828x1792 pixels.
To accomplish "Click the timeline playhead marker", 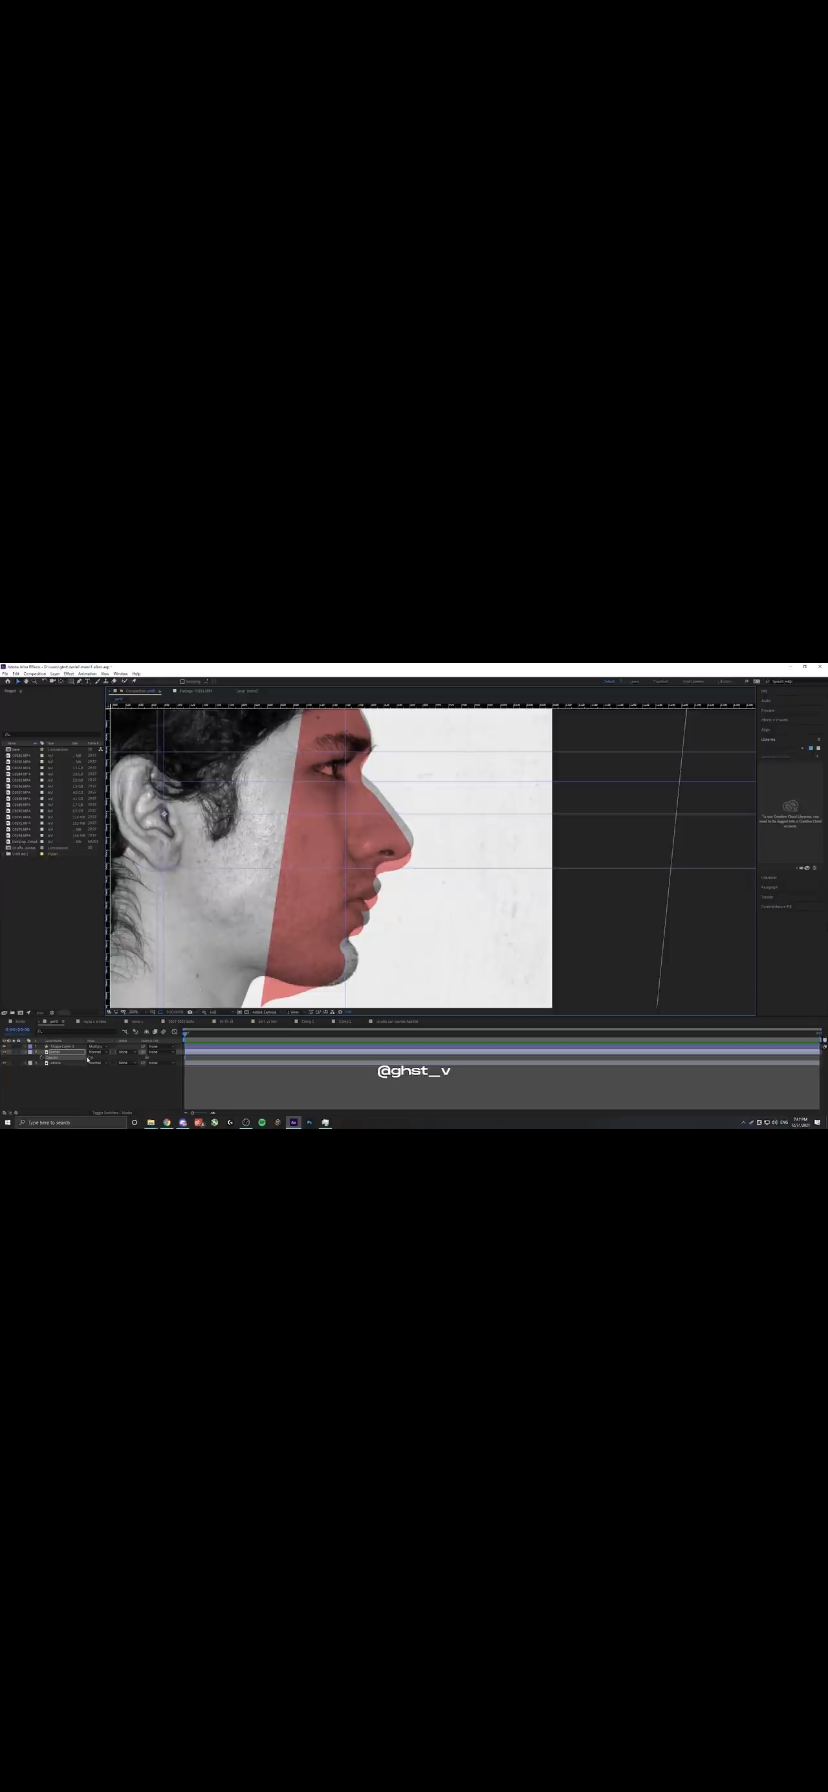I will coord(184,1033).
